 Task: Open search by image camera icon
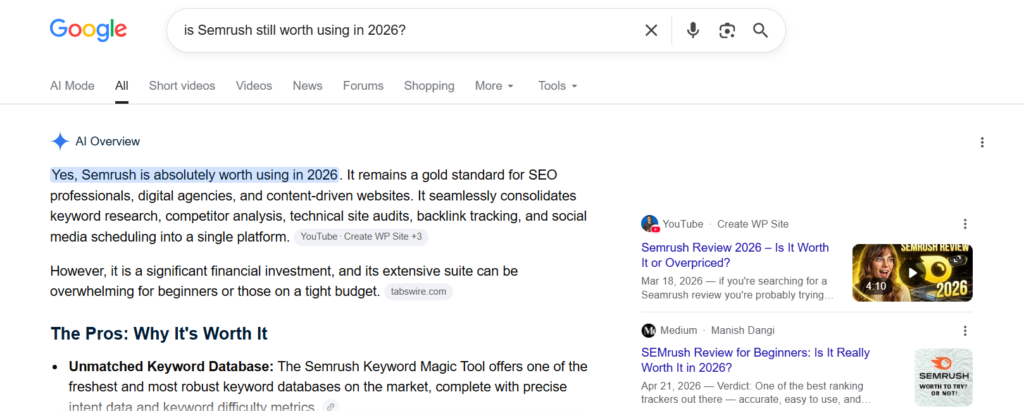(727, 30)
